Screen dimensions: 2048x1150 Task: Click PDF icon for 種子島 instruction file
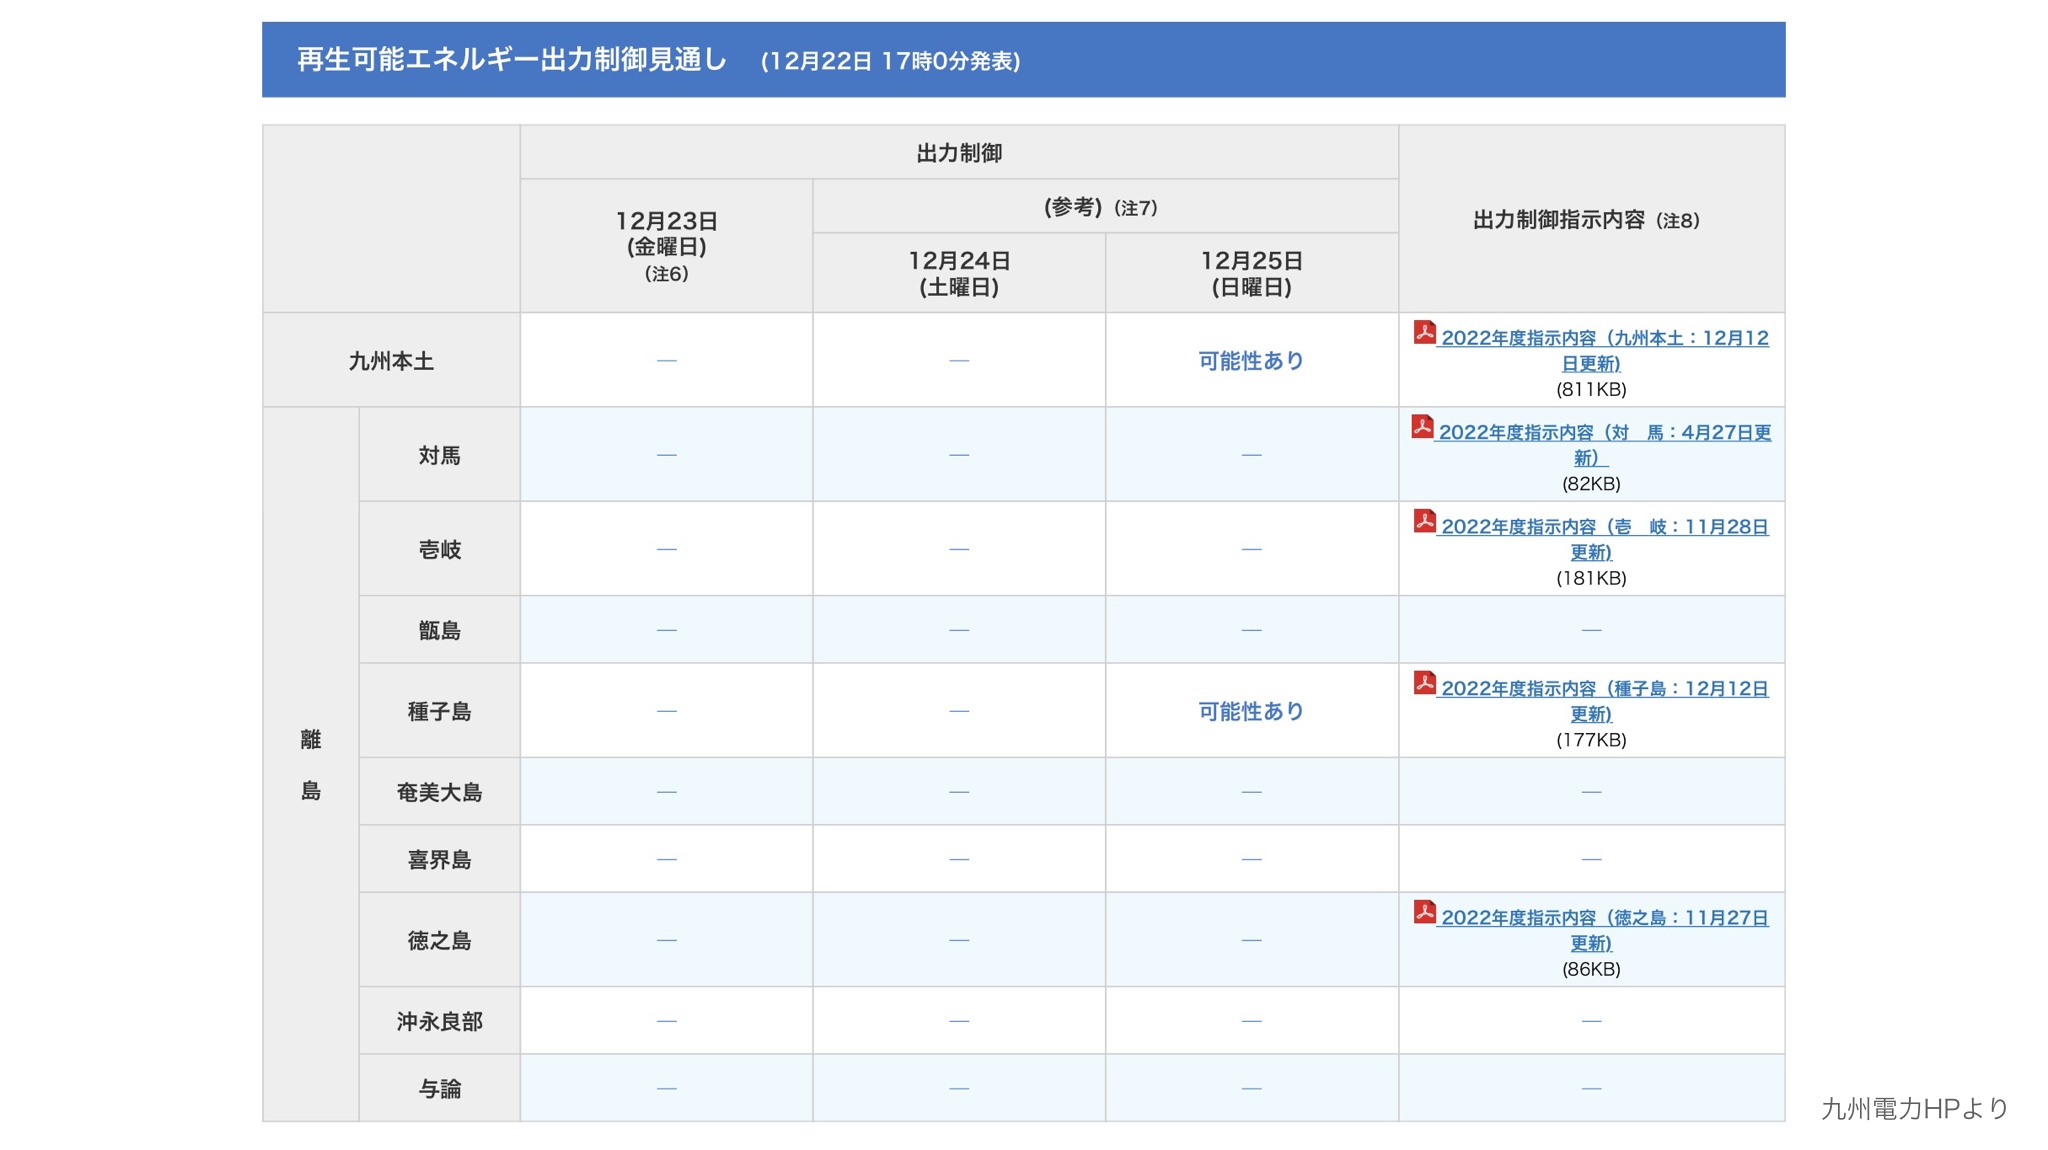pos(1424,683)
